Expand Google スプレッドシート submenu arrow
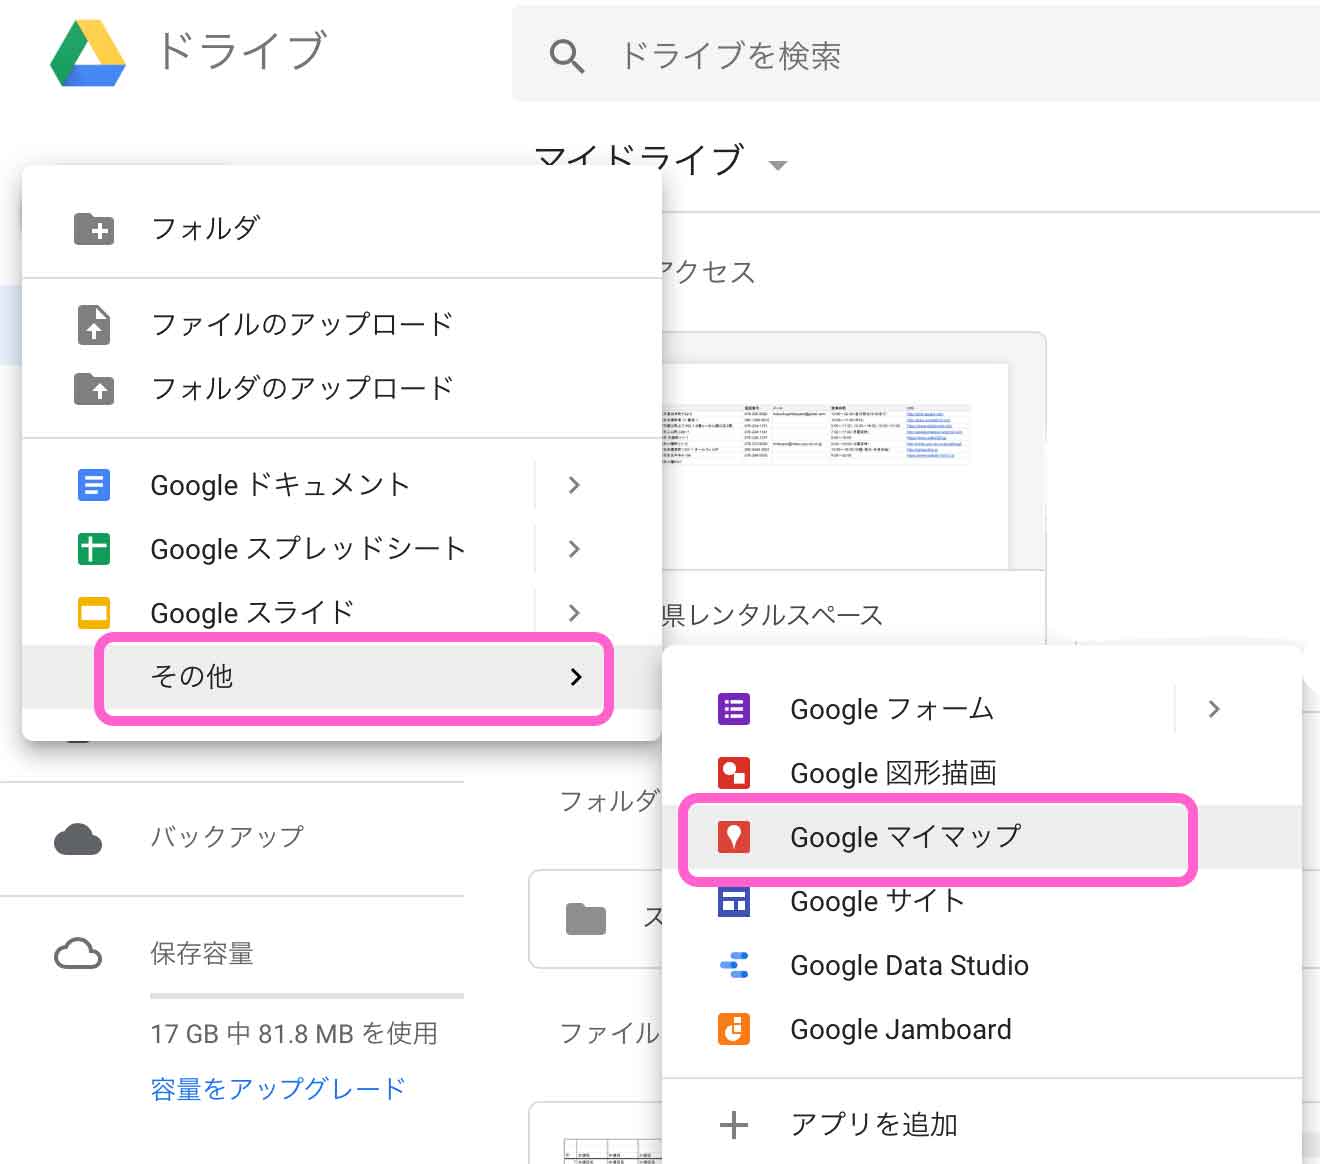The width and height of the screenshot is (1320, 1164). click(574, 549)
